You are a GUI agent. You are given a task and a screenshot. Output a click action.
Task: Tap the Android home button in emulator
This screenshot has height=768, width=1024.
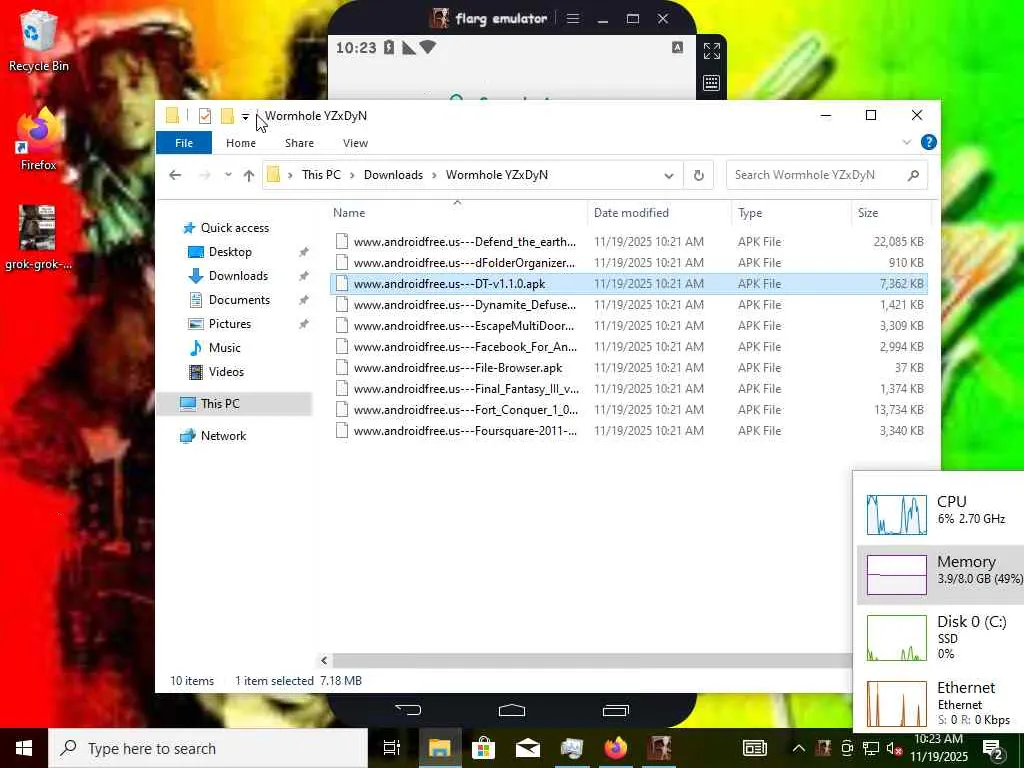click(x=511, y=710)
